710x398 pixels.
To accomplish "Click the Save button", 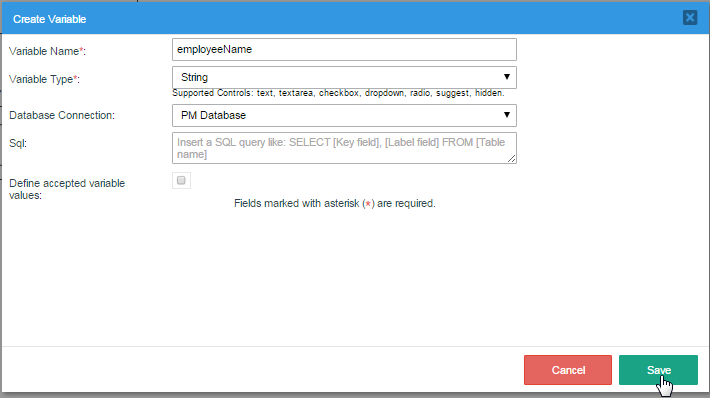I will tap(658, 370).
